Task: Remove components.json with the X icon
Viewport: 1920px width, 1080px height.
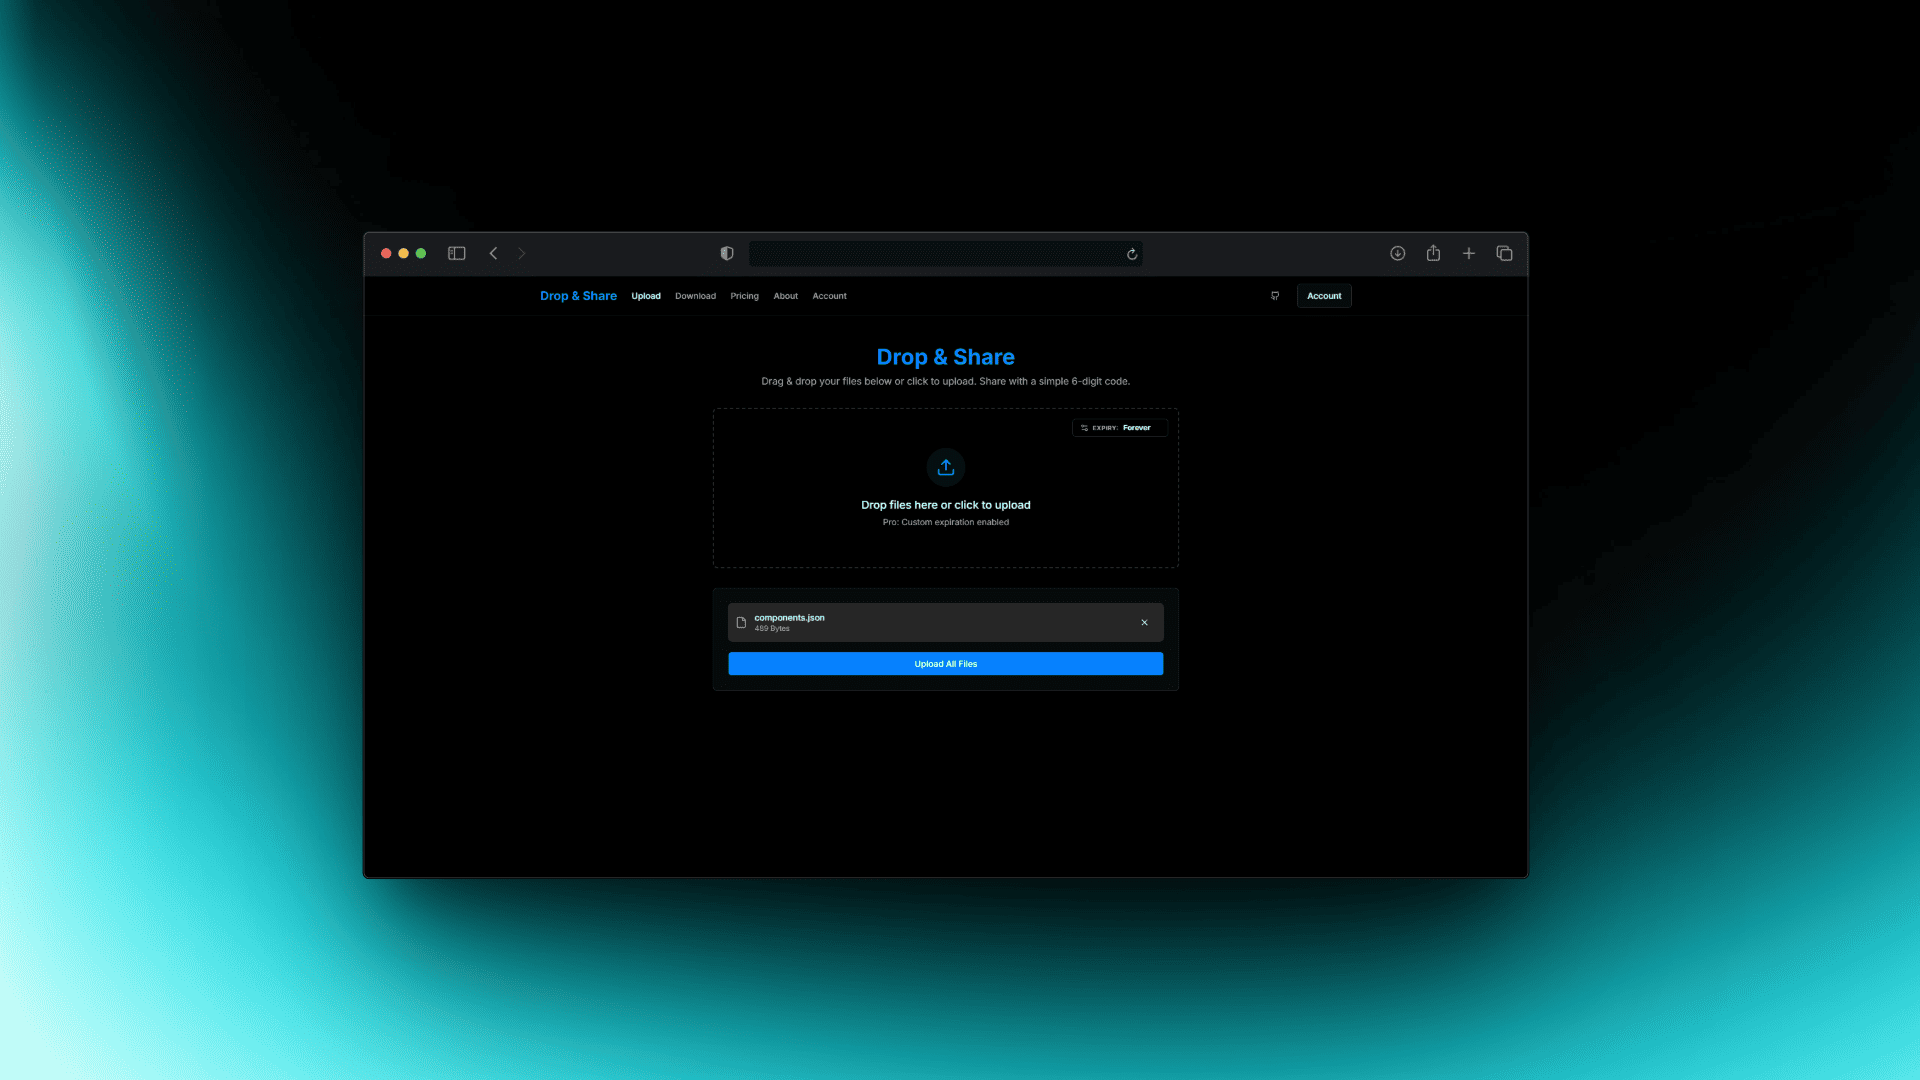Action: 1144,622
